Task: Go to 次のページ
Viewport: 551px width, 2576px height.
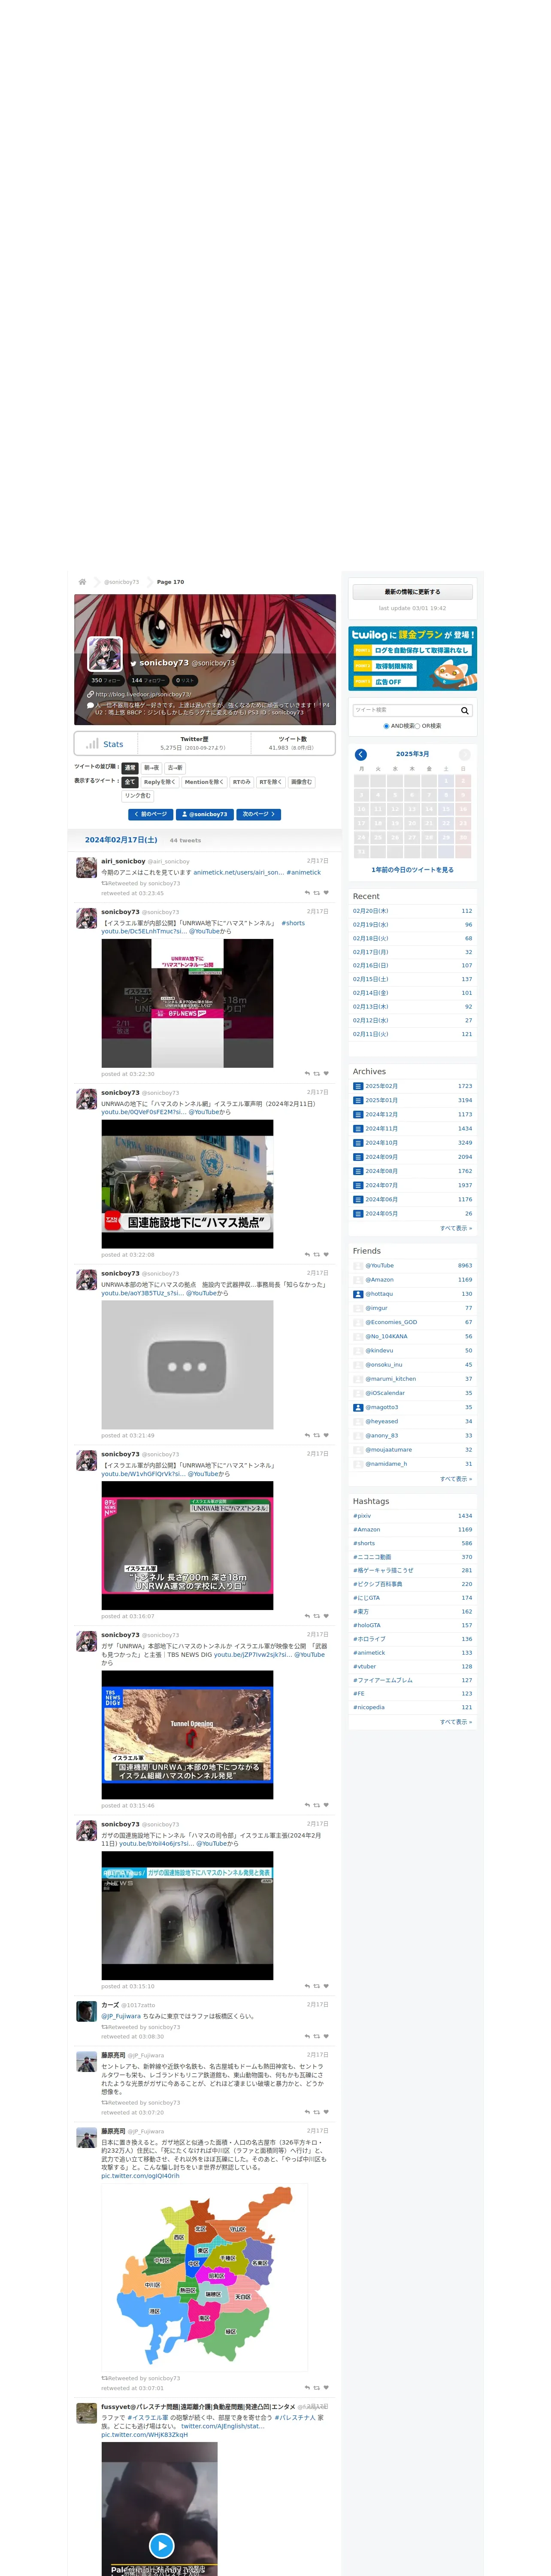Action: click(259, 814)
